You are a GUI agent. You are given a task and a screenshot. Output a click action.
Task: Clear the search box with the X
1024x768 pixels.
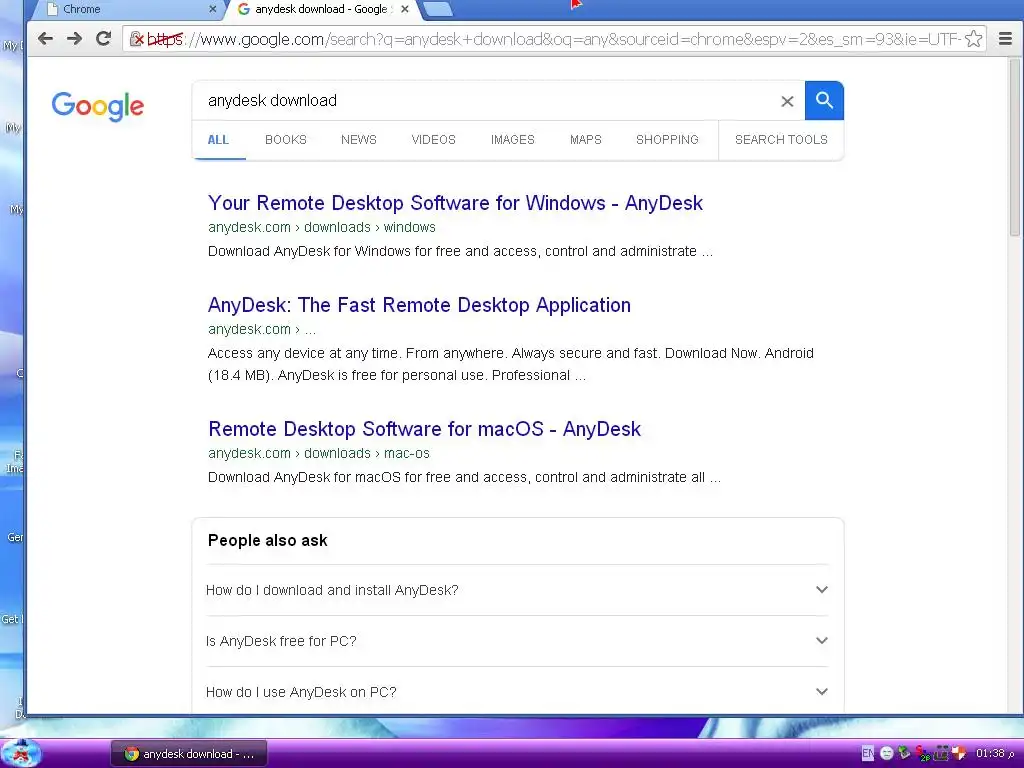click(x=787, y=101)
